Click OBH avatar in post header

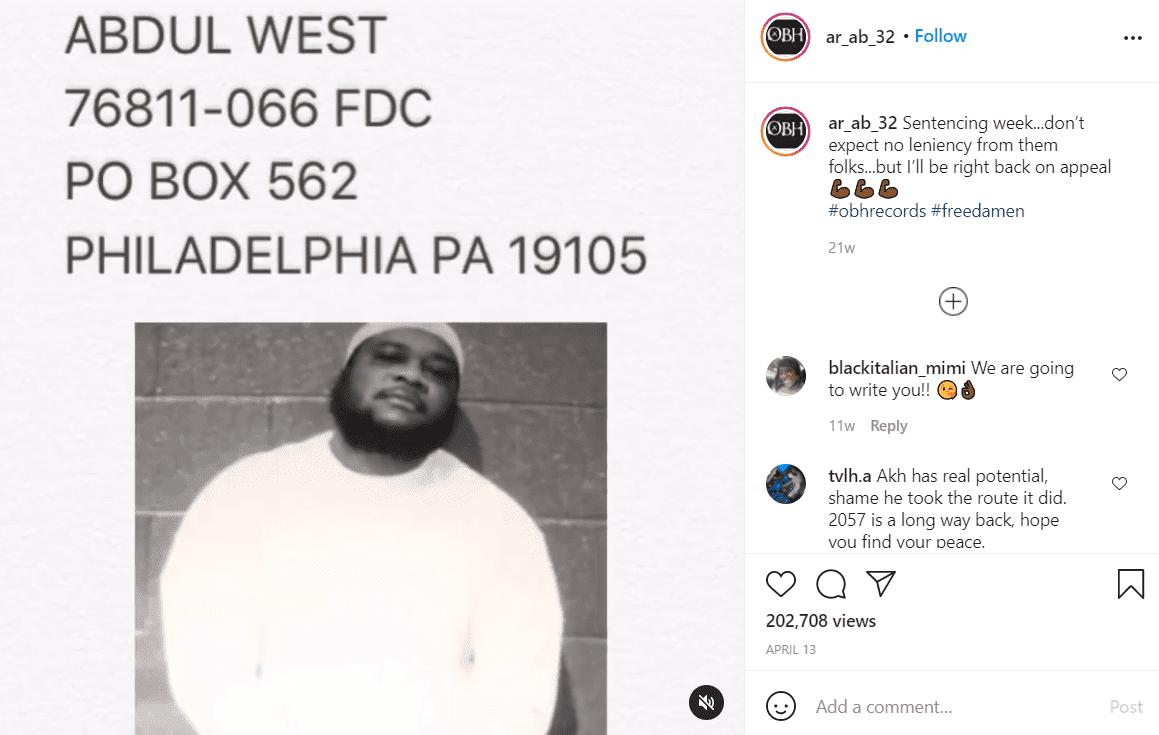[785, 36]
